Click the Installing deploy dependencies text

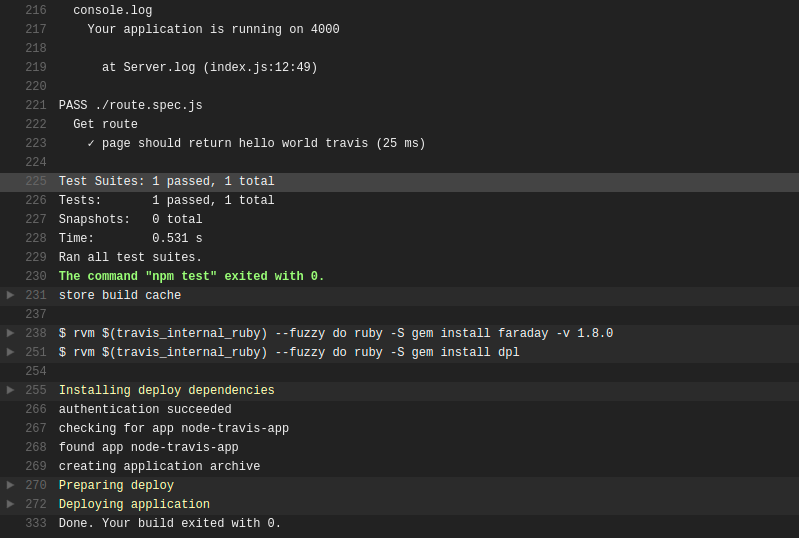tap(167, 390)
